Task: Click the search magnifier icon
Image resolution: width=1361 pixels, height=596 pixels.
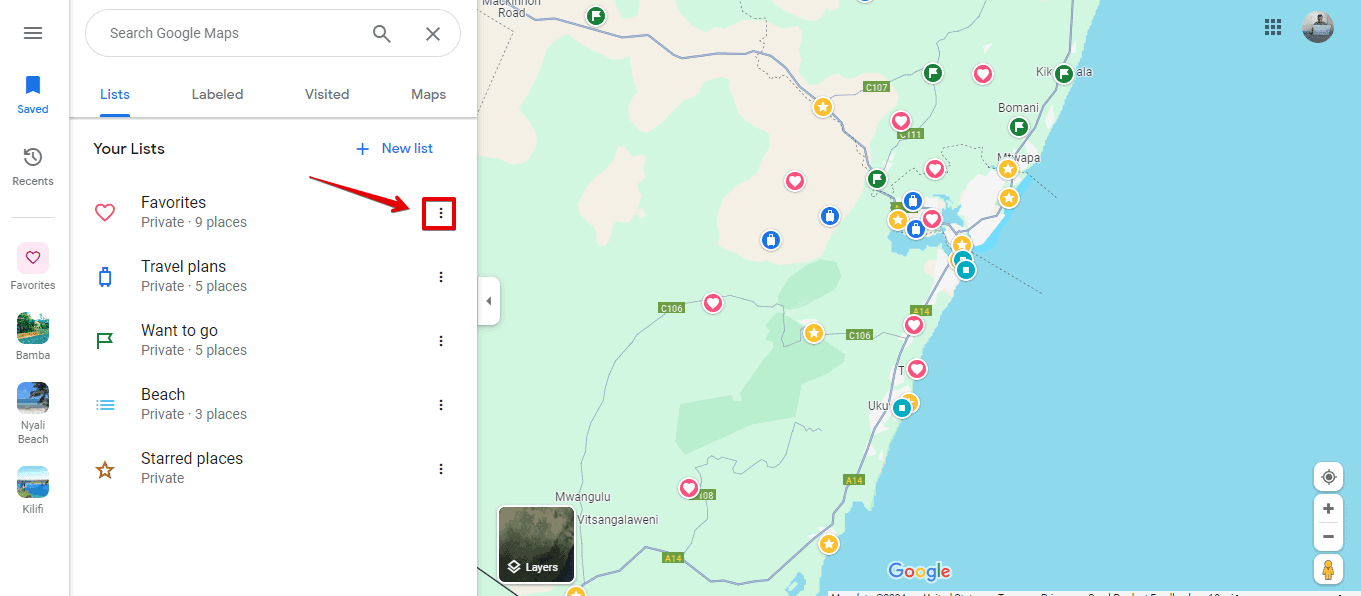Action: (x=381, y=33)
